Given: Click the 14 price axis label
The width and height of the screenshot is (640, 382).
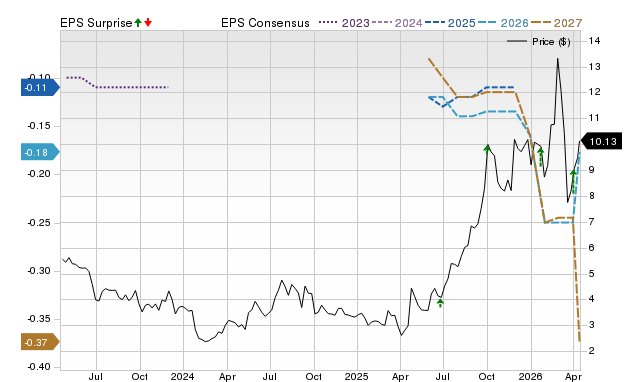Looking at the screenshot, I should click(595, 40).
